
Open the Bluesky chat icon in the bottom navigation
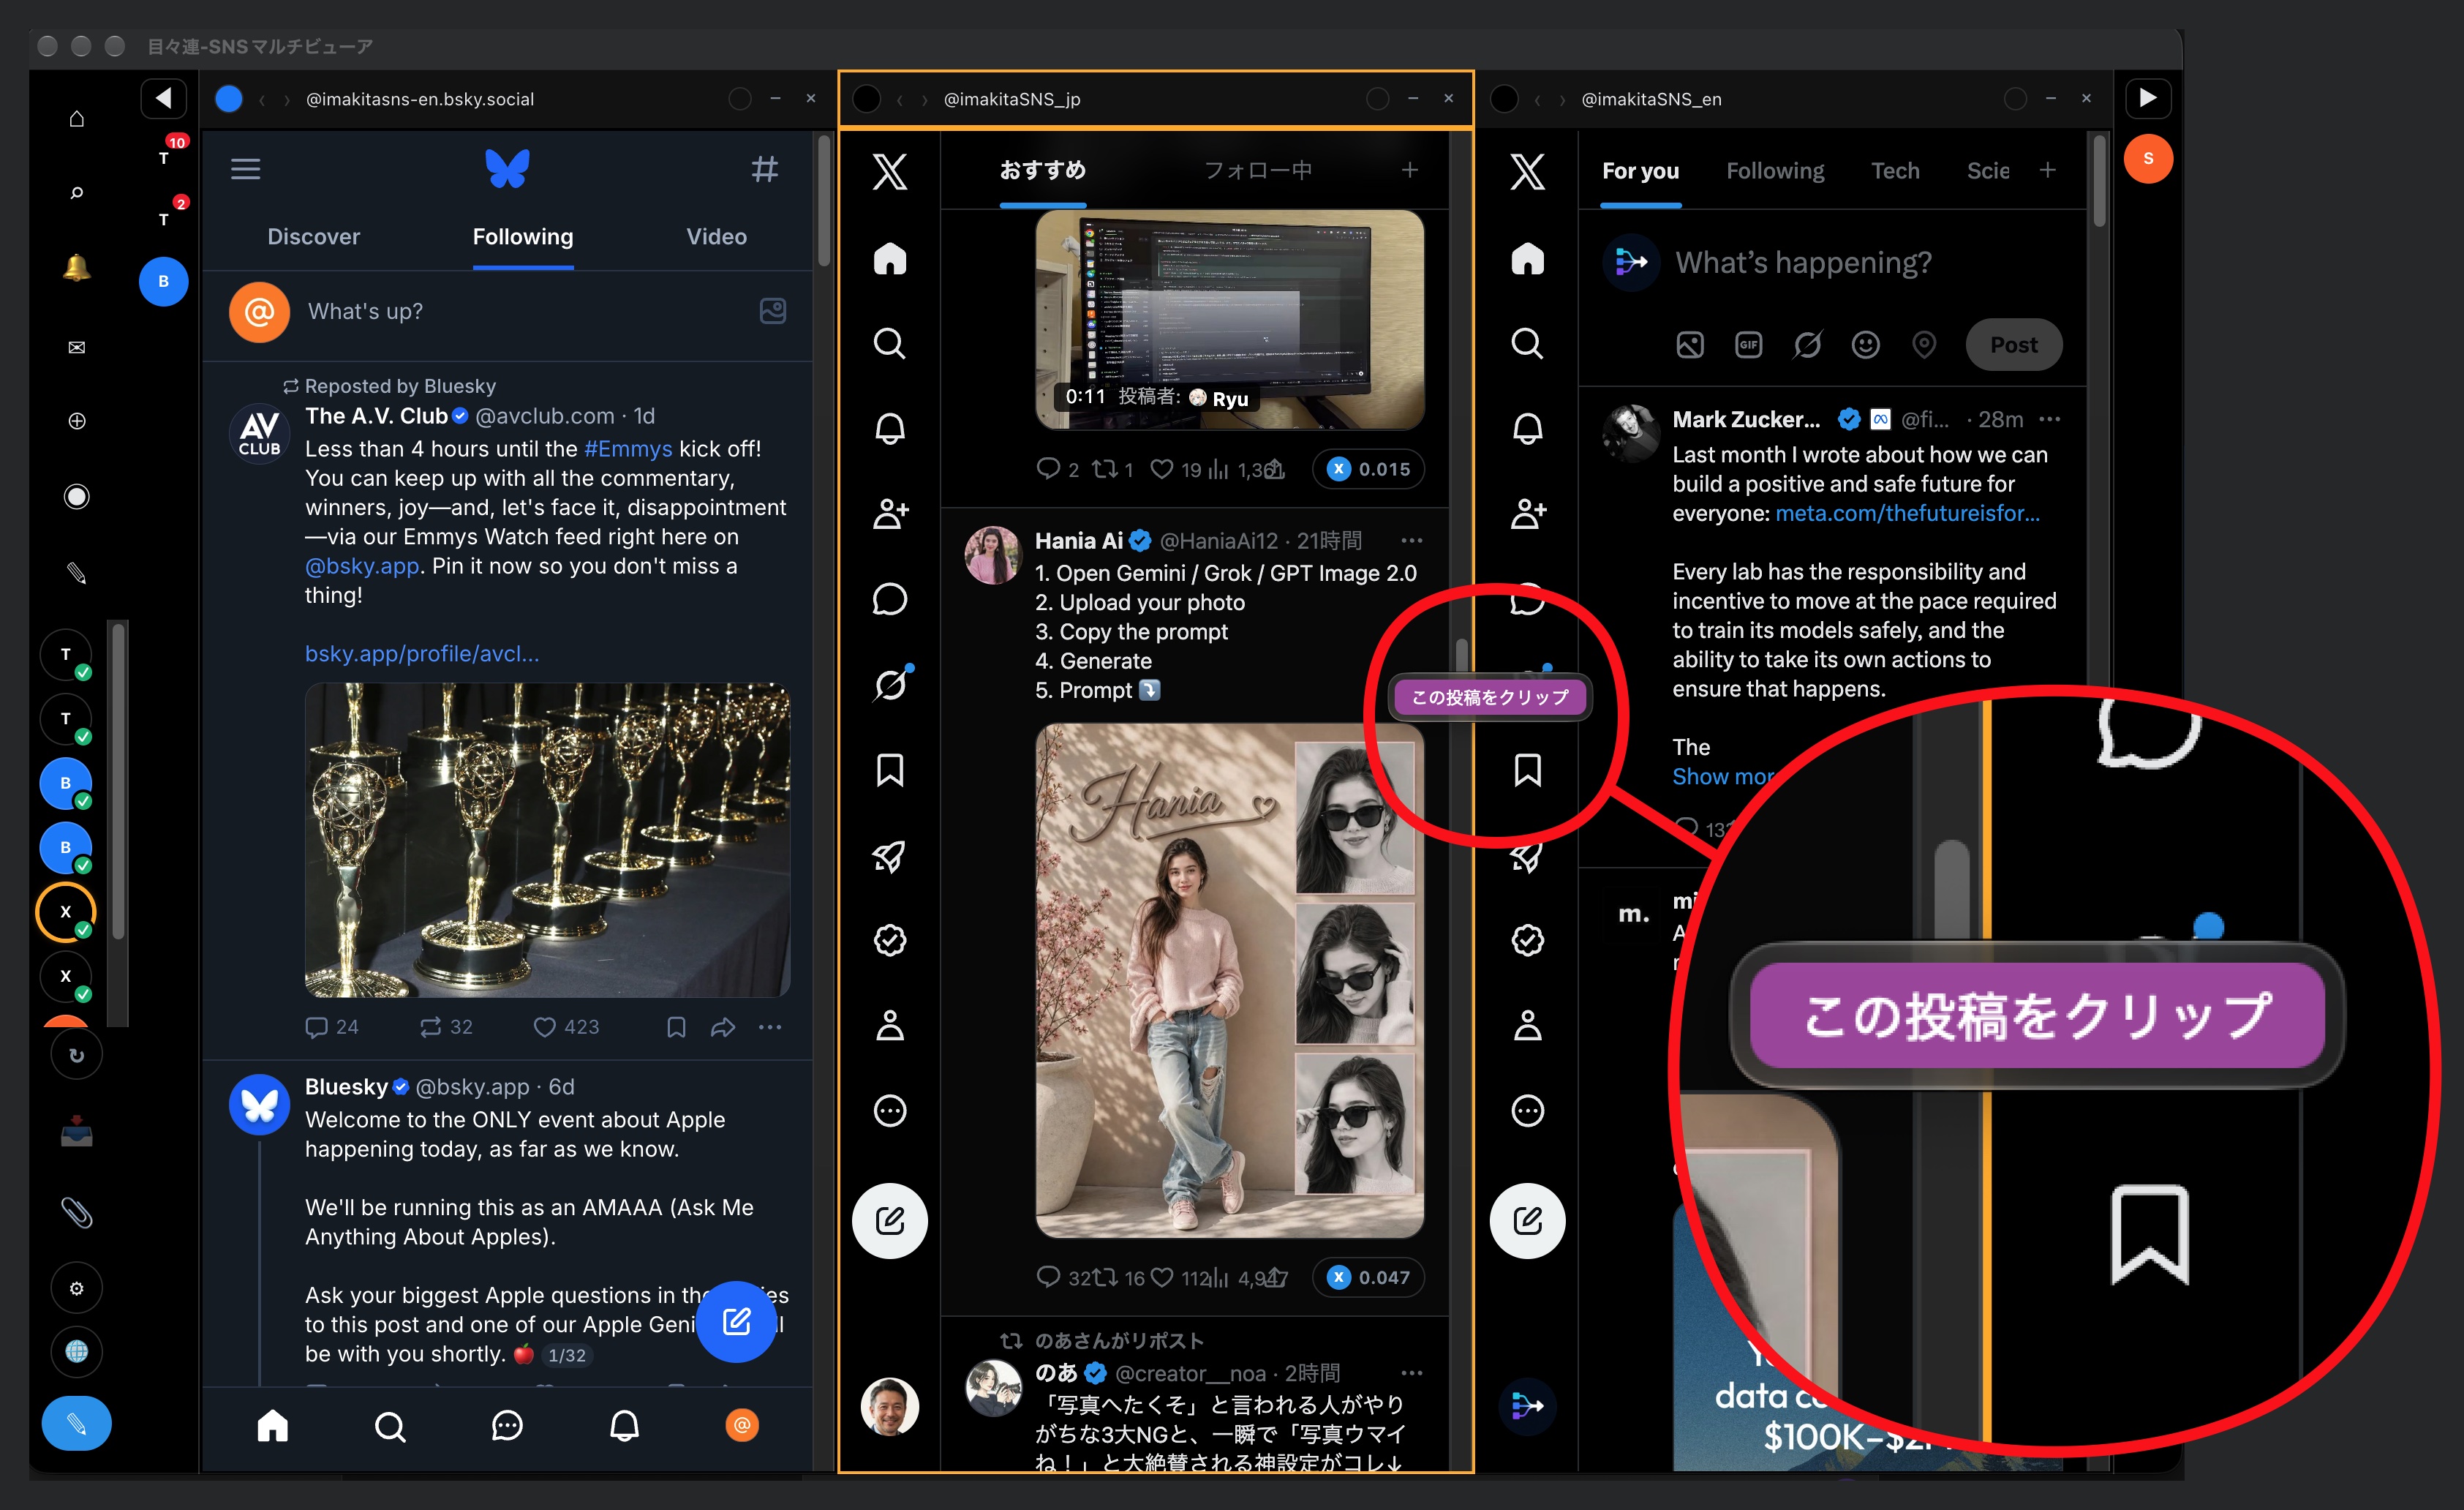(x=508, y=1425)
